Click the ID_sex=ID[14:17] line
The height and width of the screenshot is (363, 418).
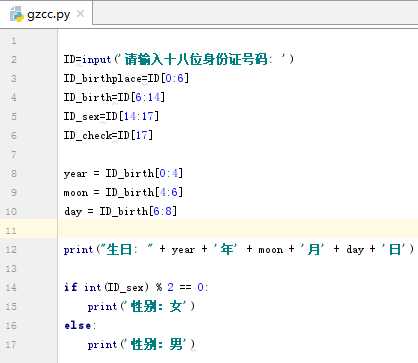pyautogui.click(x=111, y=117)
